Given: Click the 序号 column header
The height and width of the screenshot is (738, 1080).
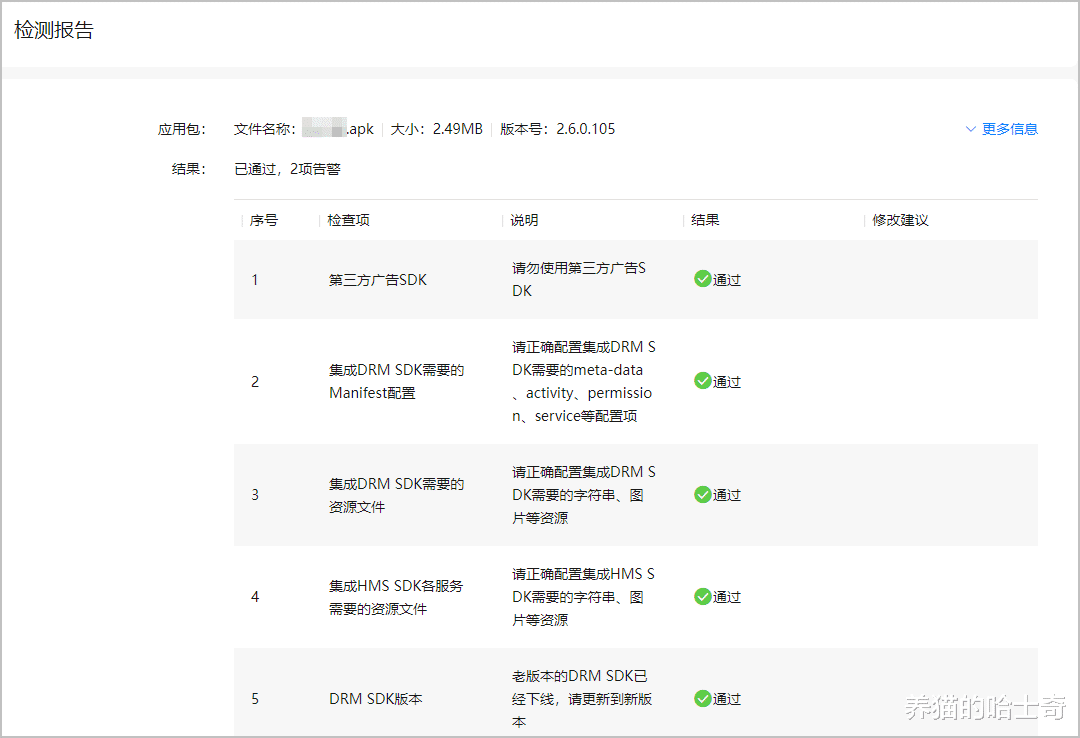Looking at the screenshot, I should 264,220.
